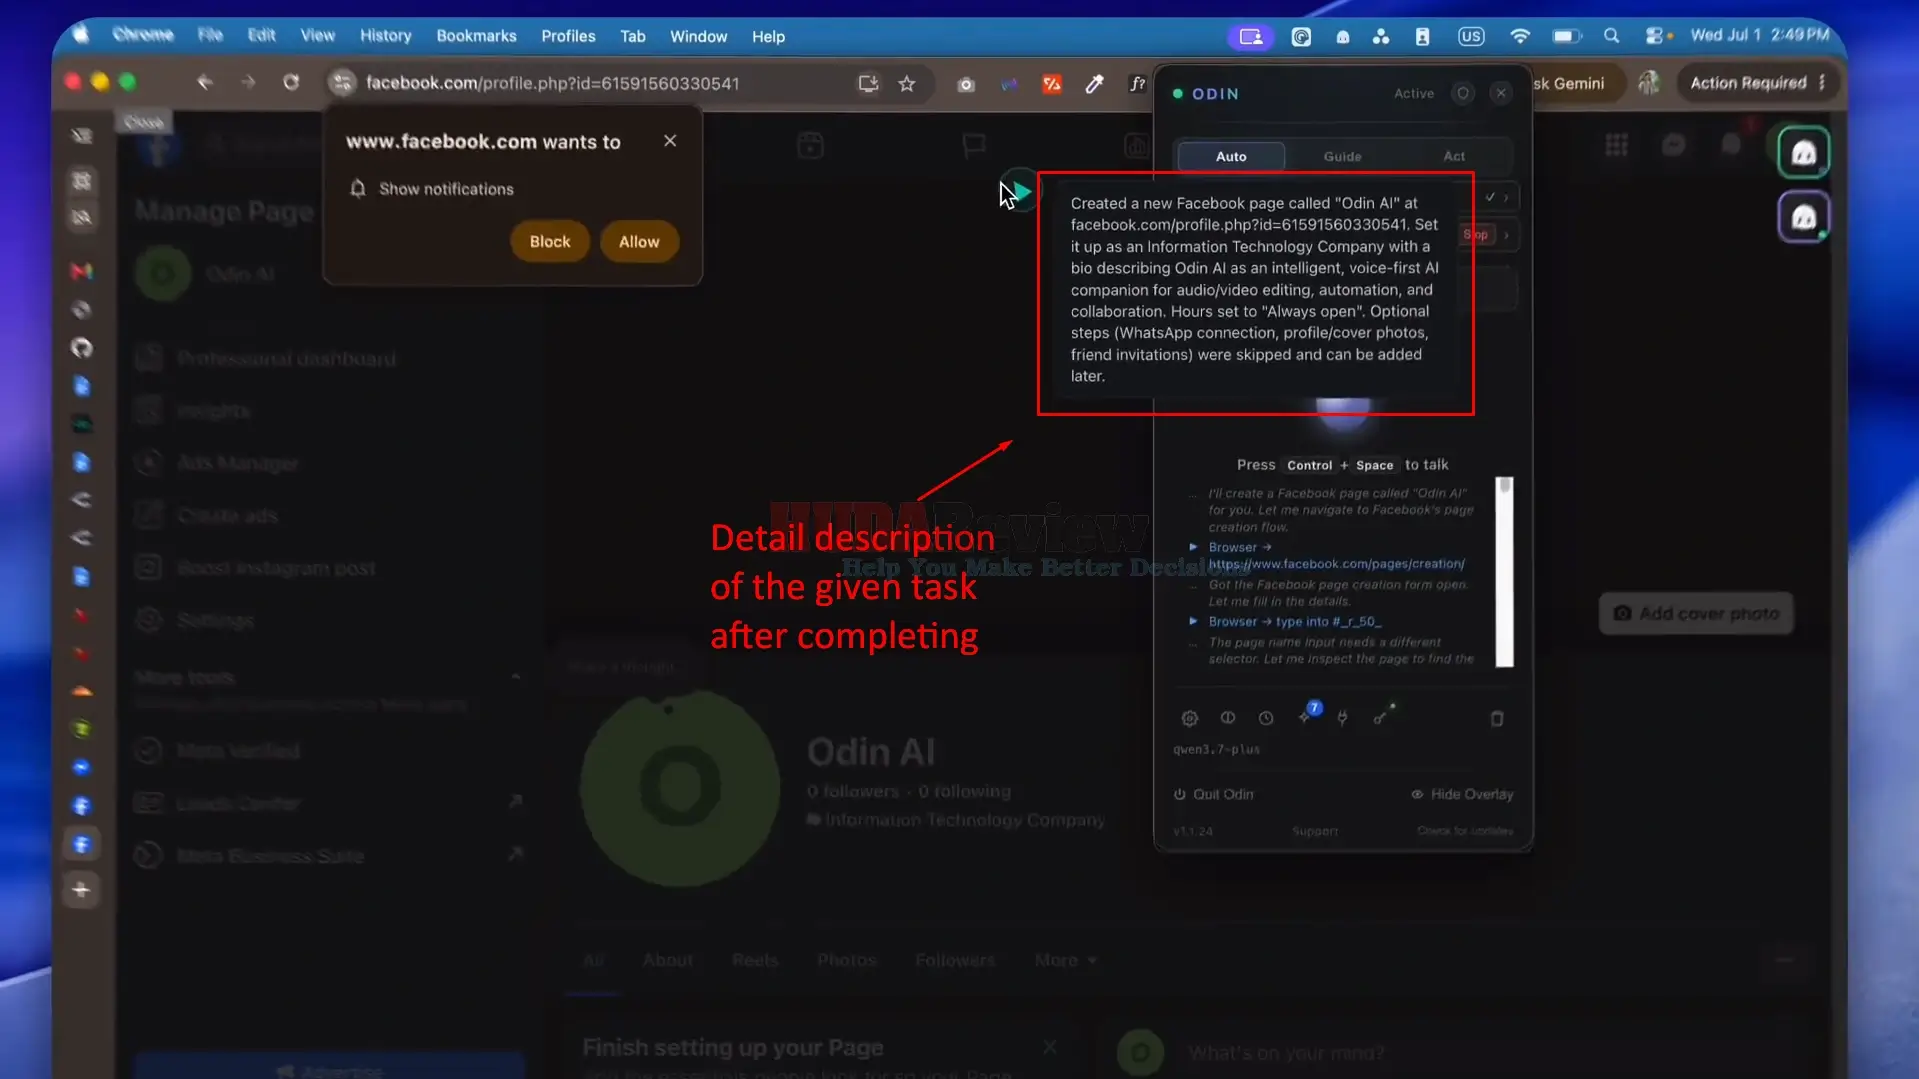
Task: Click the upper Odin ghost icon at right
Action: [1803, 153]
